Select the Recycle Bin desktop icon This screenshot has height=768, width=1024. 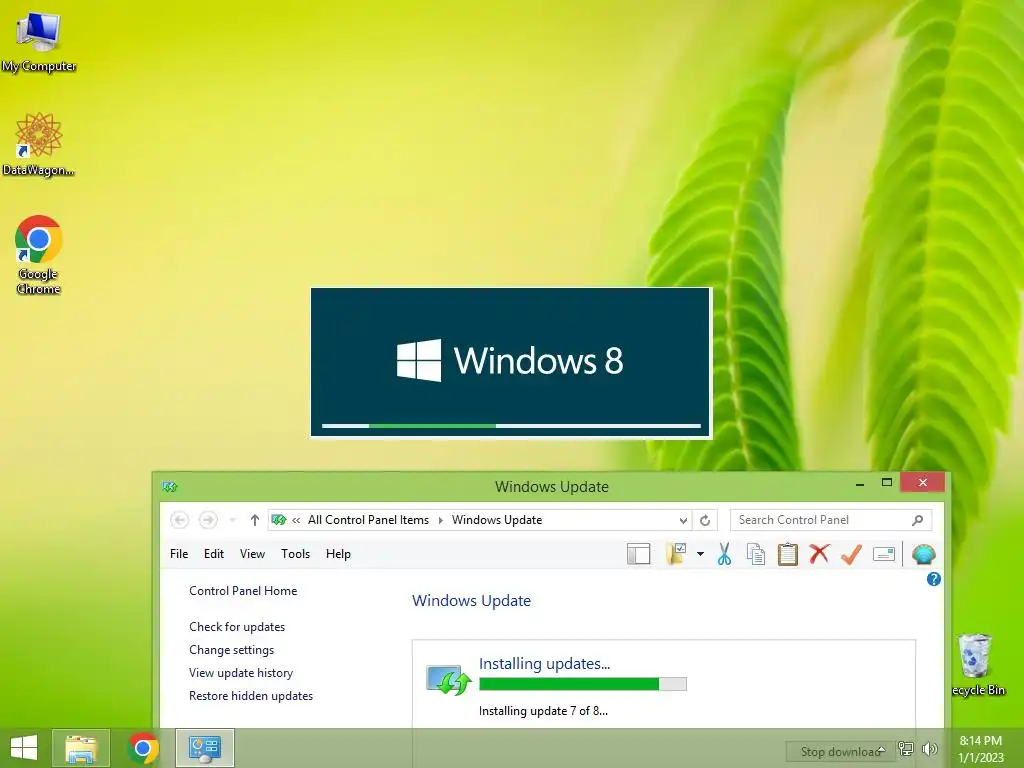(978, 665)
